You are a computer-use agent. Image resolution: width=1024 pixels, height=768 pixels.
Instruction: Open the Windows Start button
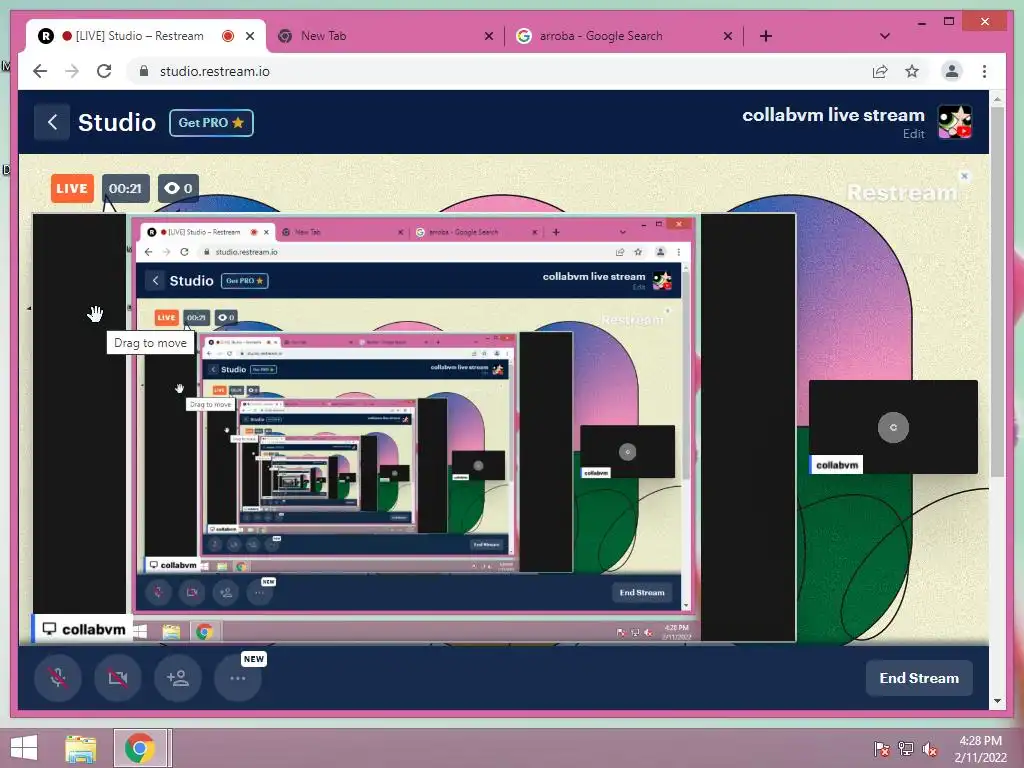tap(24, 748)
